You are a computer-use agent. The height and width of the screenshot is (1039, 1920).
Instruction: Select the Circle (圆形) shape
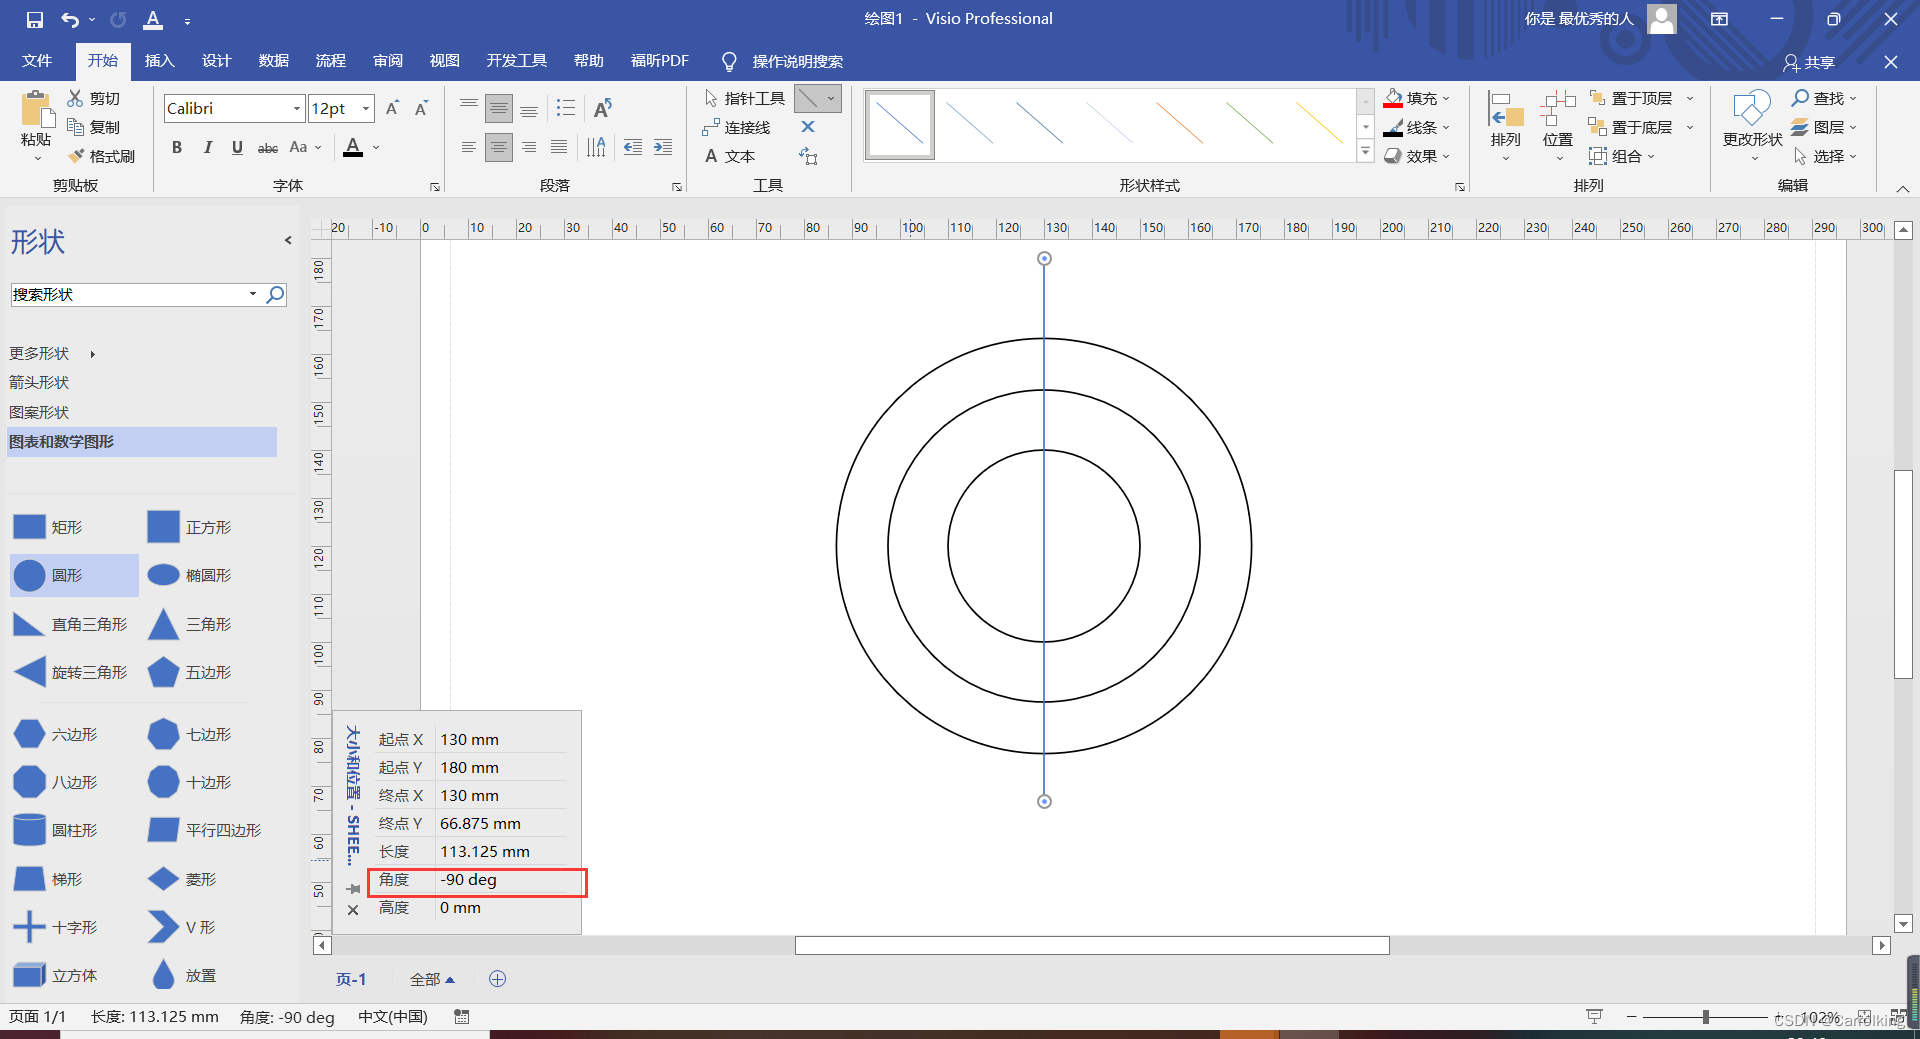point(74,575)
